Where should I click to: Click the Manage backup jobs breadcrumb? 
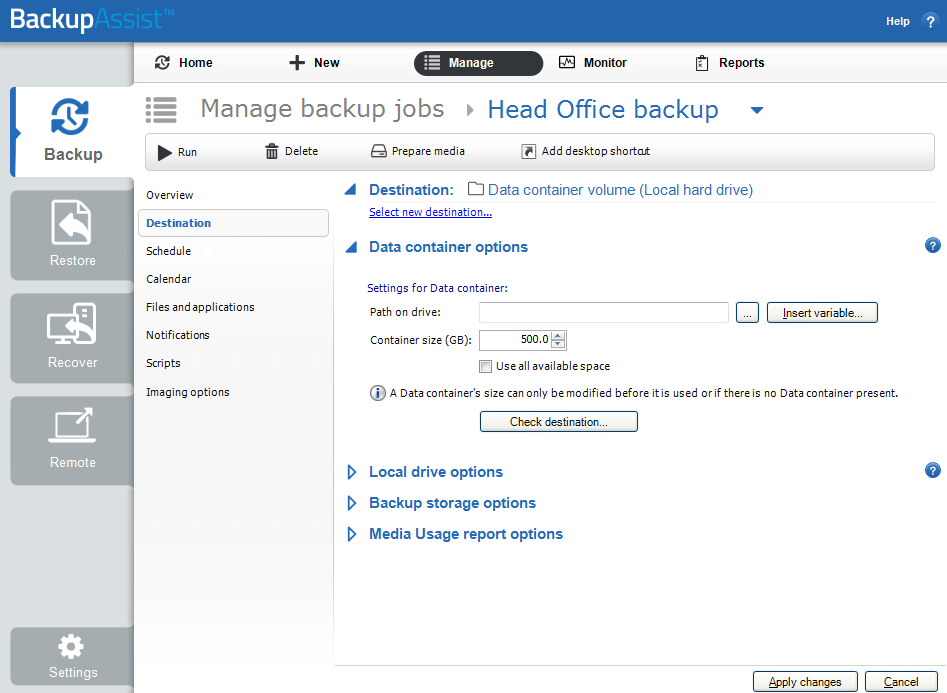pyautogui.click(x=323, y=109)
